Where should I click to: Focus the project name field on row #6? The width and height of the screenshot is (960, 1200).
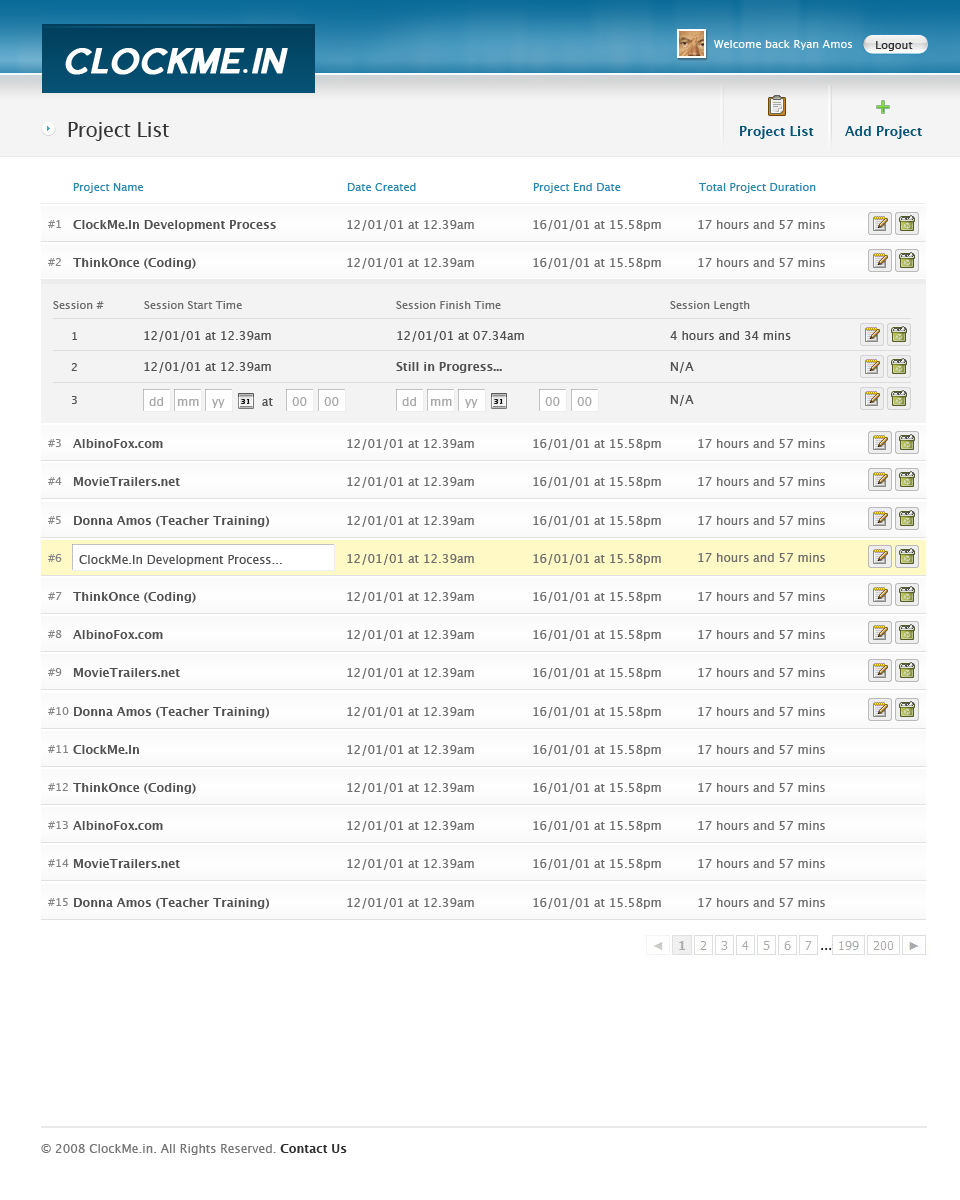coord(203,558)
